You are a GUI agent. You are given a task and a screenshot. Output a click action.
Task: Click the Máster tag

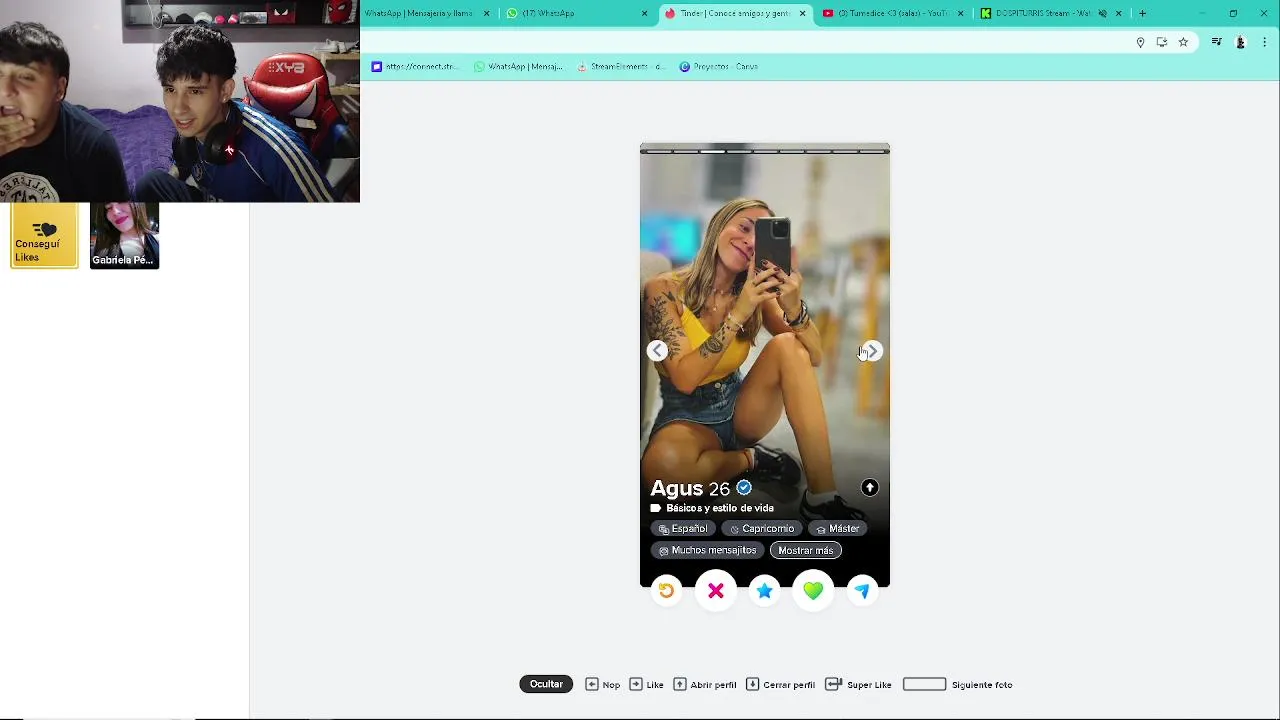point(837,528)
